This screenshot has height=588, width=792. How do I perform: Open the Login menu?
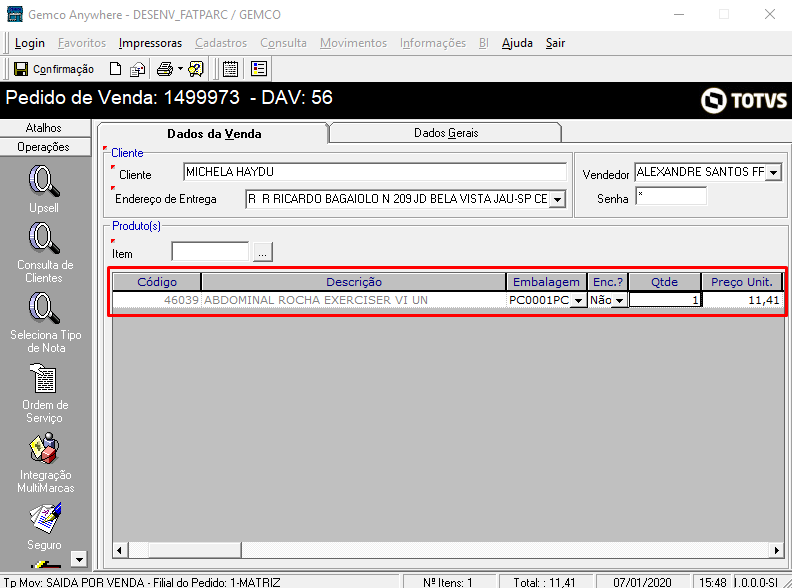point(30,43)
